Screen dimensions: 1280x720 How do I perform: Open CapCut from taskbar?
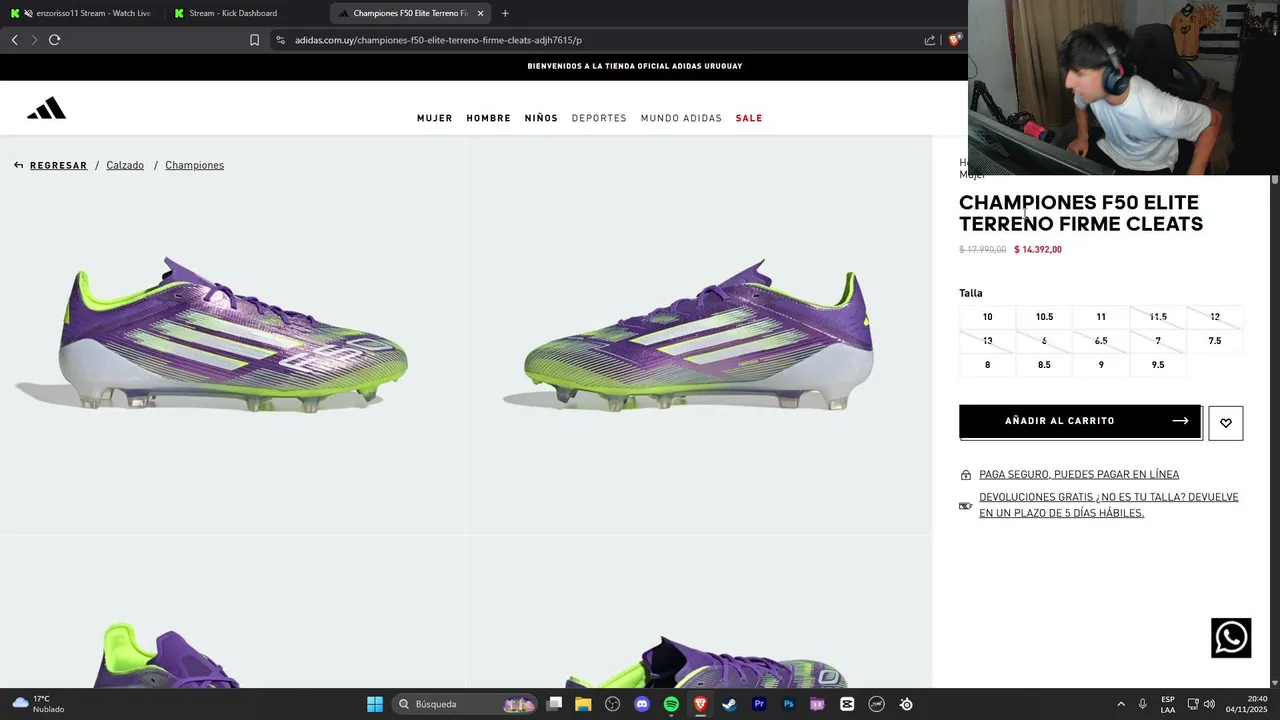tap(847, 704)
